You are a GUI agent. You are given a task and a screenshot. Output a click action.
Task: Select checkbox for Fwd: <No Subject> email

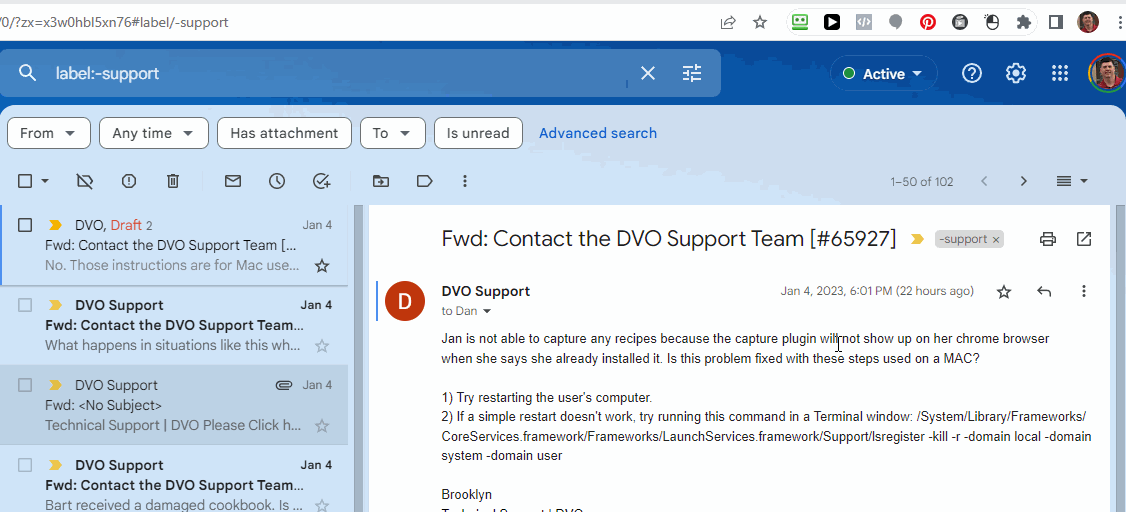coord(25,385)
